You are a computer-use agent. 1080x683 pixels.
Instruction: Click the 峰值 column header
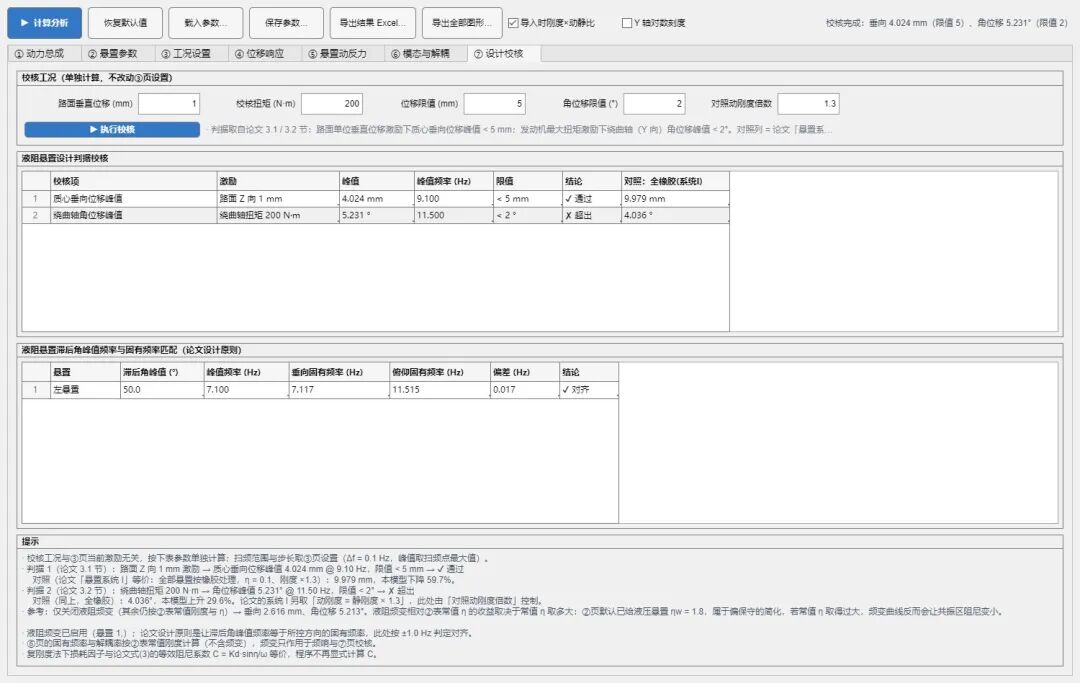[377, 181]
